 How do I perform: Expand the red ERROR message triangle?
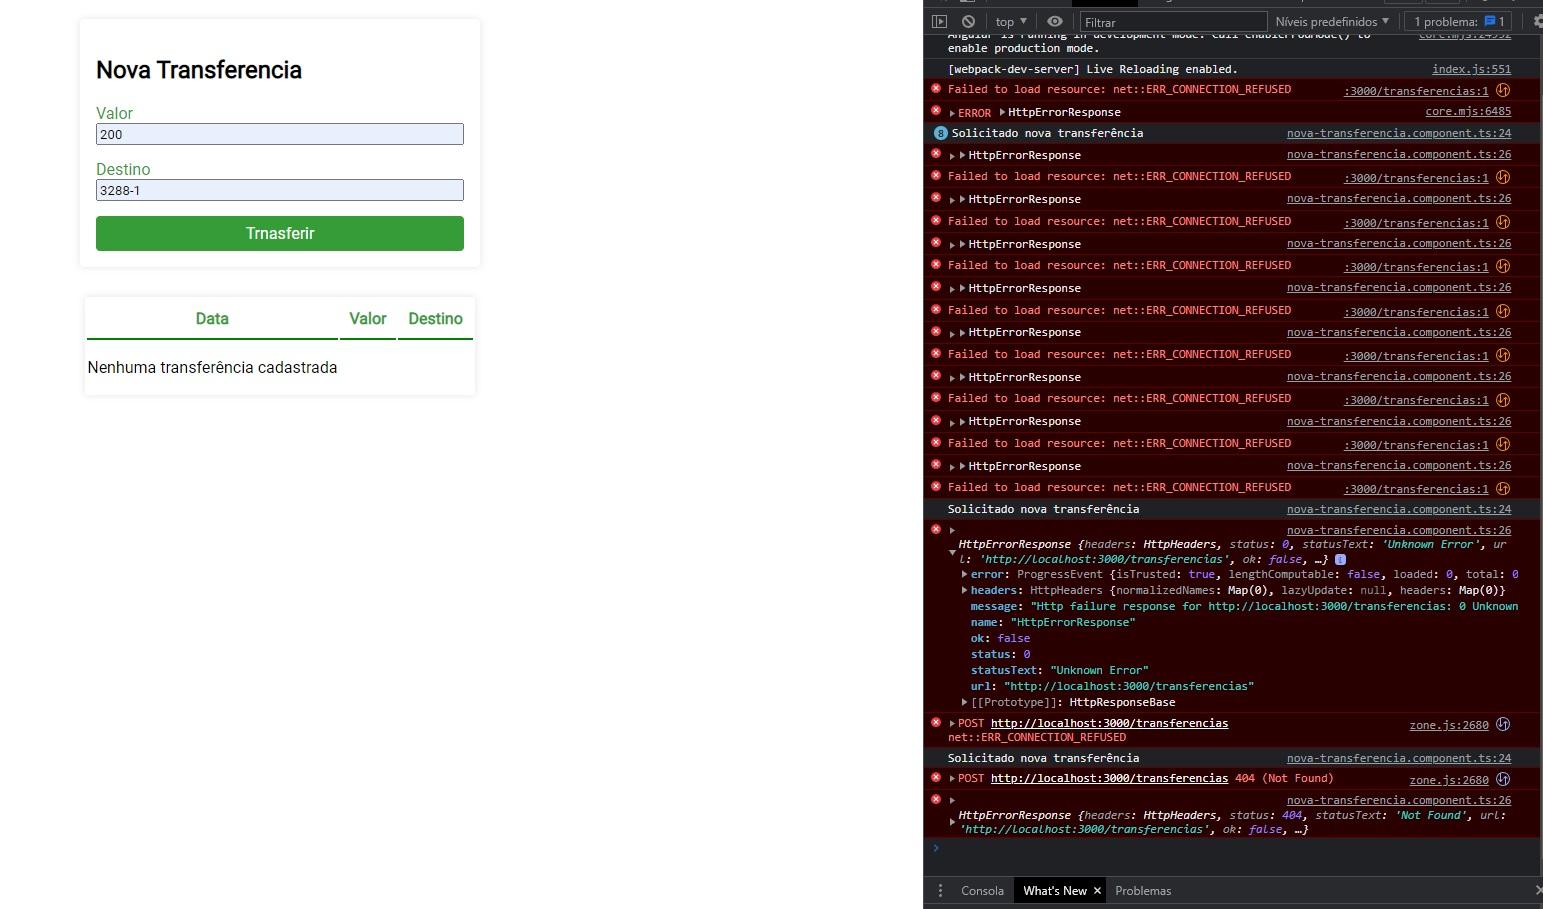[x=952, y=113]
